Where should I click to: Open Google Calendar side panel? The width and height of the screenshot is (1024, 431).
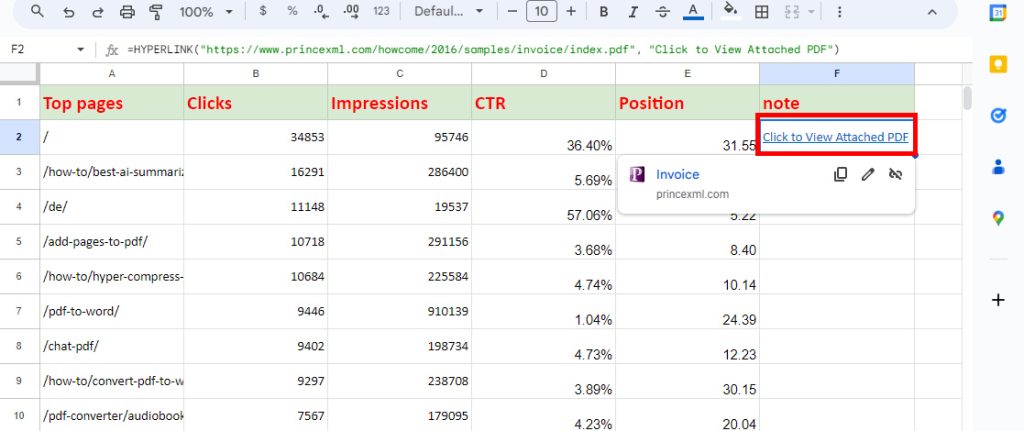pos(998,12)
